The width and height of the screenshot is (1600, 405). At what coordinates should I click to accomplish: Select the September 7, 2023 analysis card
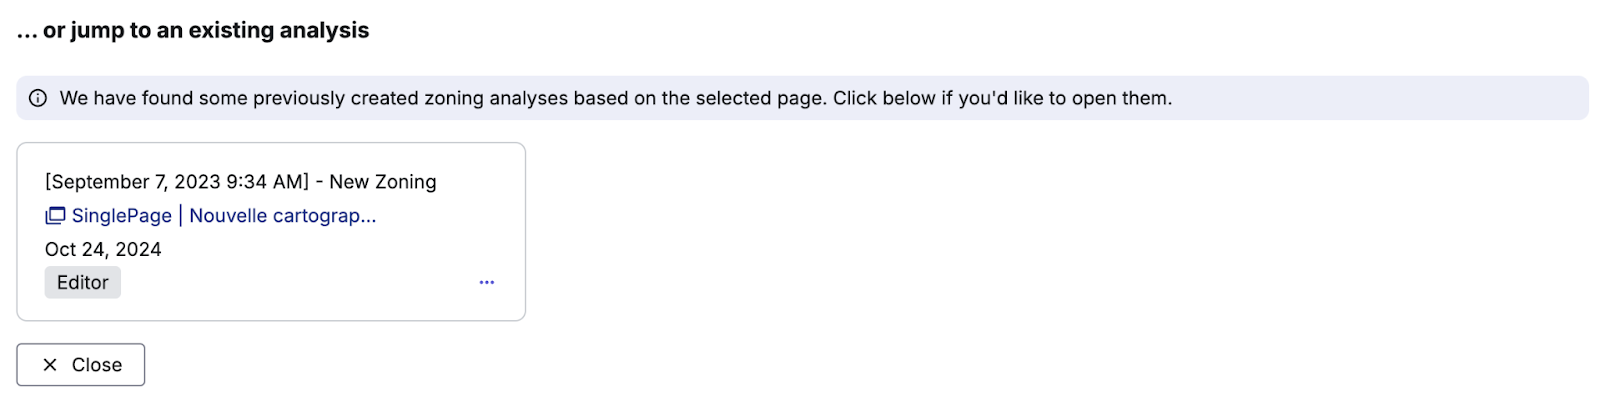(x=271, y=232)
